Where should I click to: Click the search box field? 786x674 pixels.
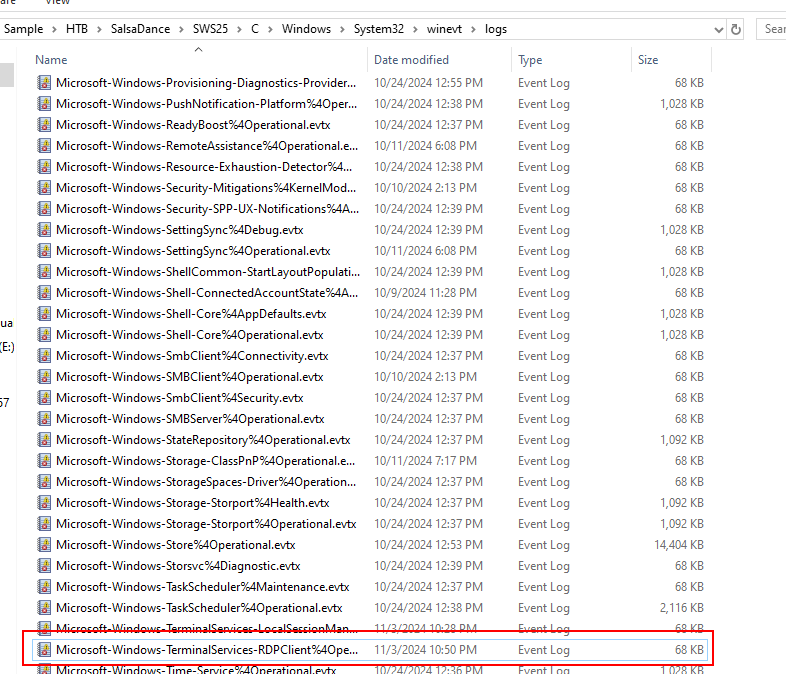[x=772, y=29]
